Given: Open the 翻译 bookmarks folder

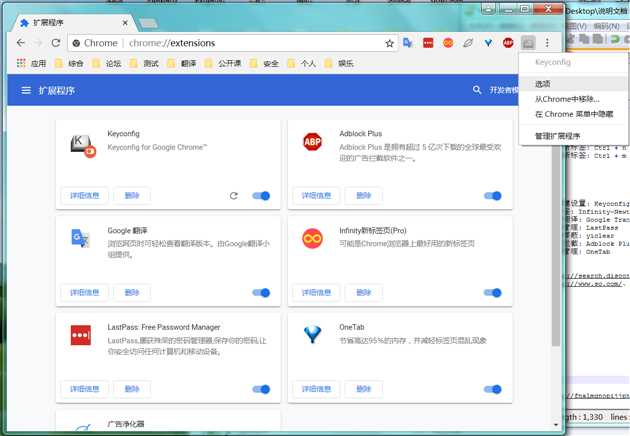Looking at the screenshot, I should (x=182, y=63).
